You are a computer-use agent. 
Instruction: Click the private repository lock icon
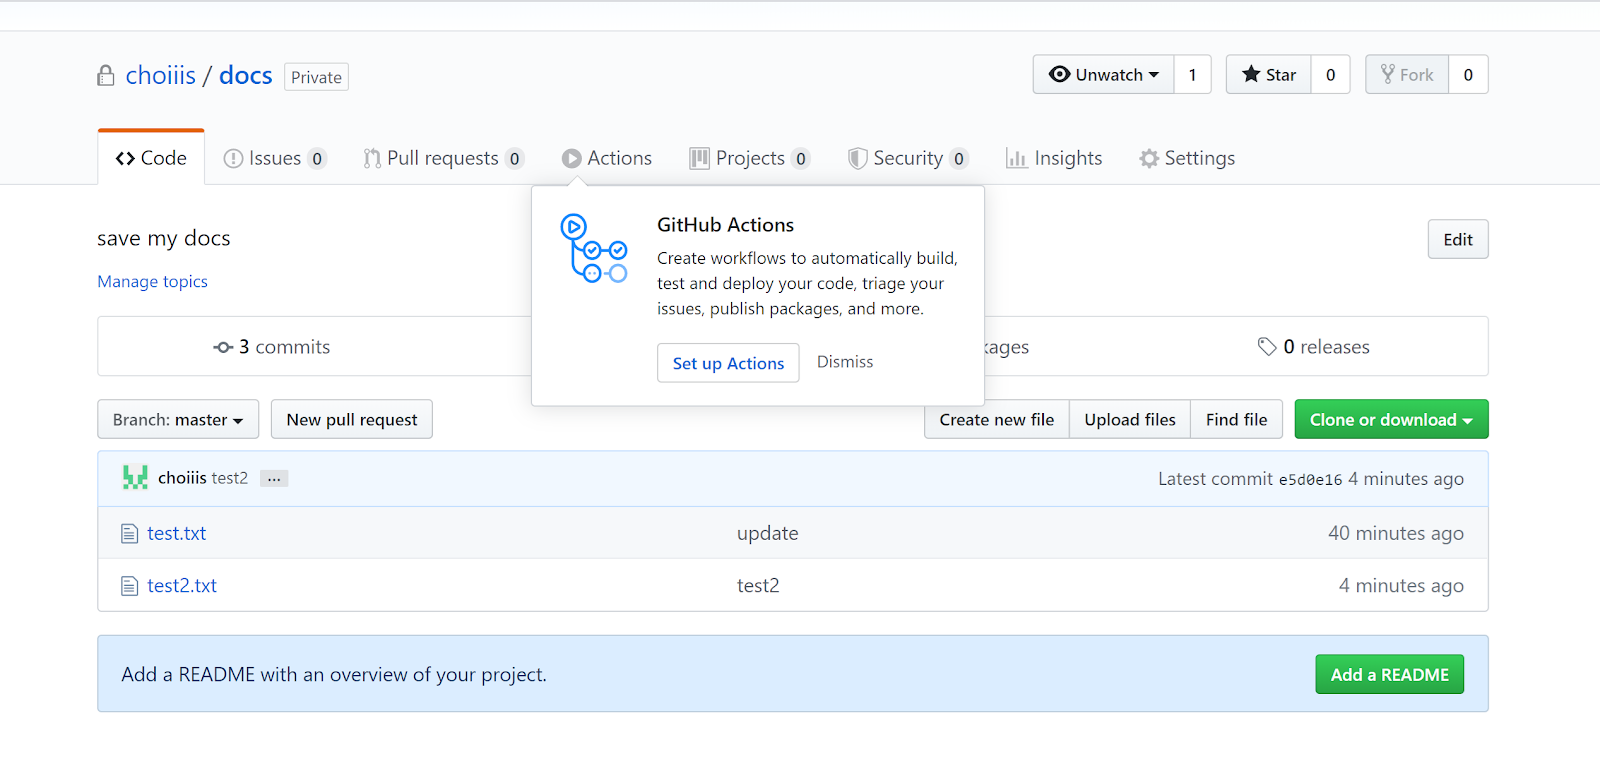click(106, 76)
